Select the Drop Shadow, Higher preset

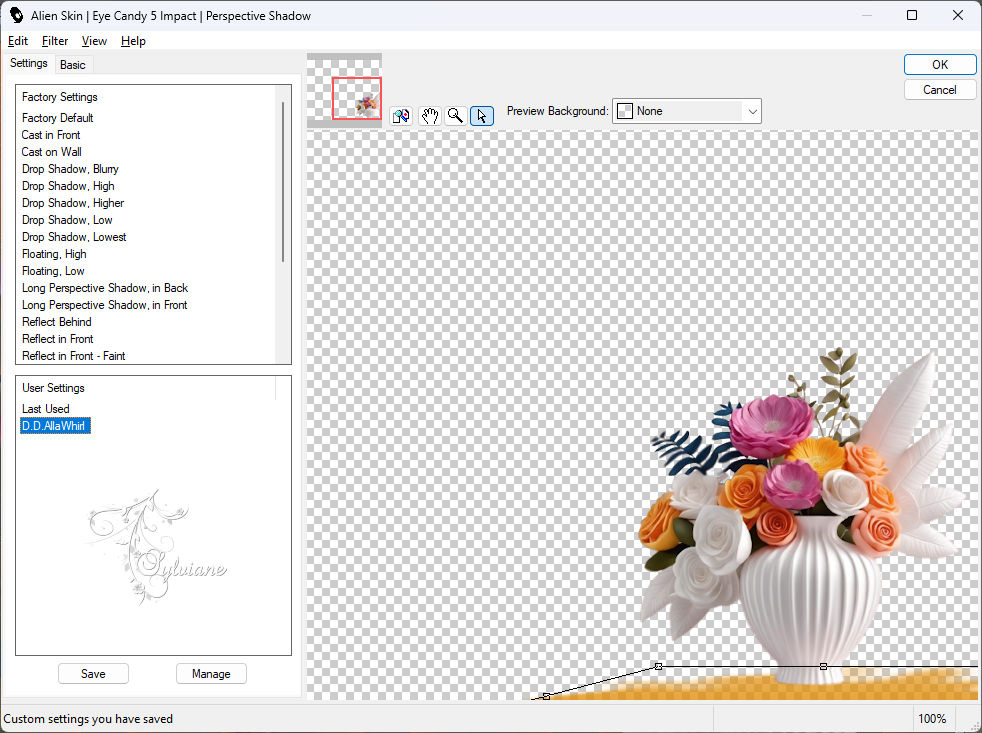(x=73, y=202)
